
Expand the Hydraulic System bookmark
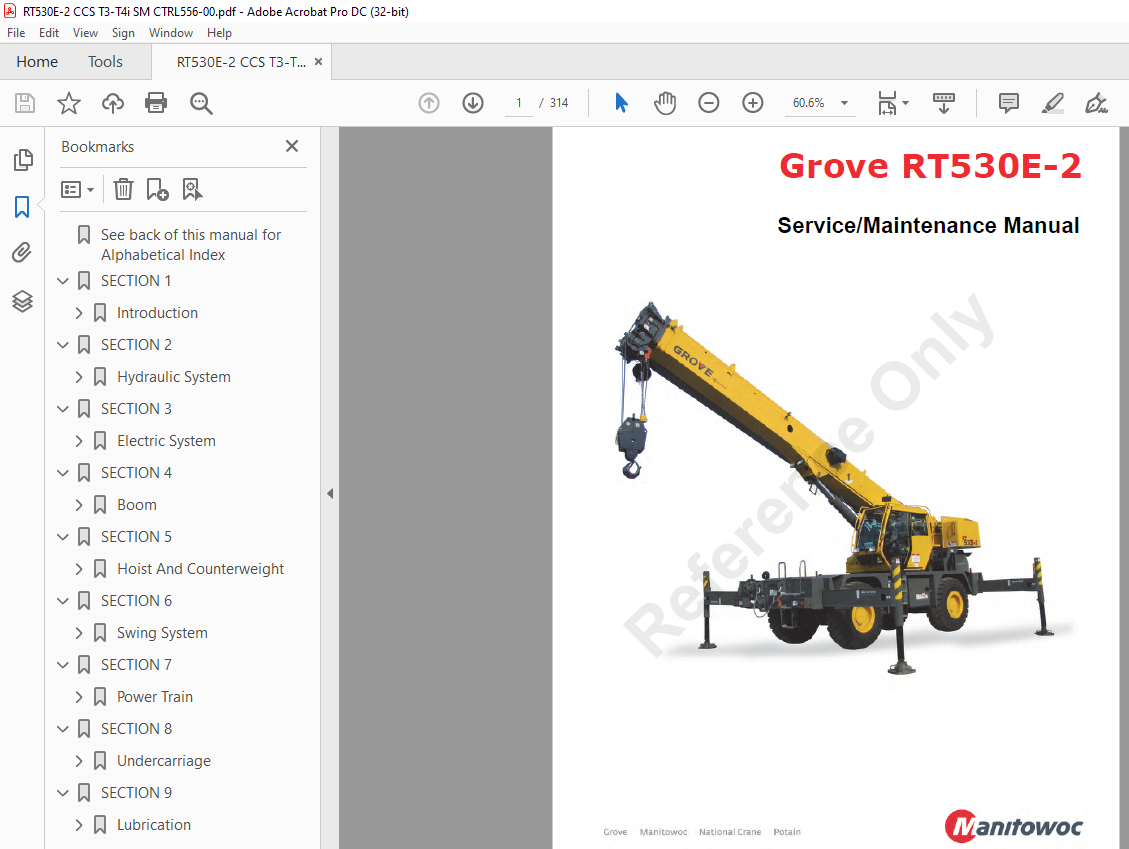coord(79,377)
